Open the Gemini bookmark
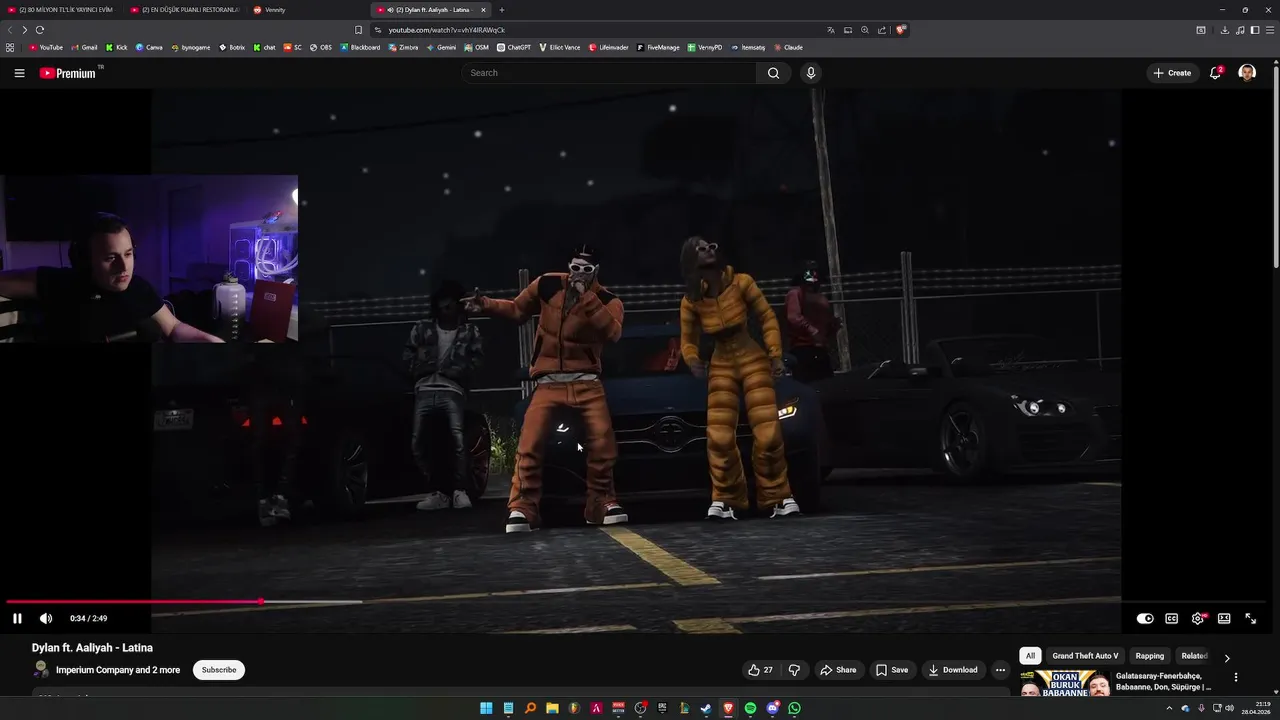This screenshot has height=720, width=1280. tap(441, 47)
